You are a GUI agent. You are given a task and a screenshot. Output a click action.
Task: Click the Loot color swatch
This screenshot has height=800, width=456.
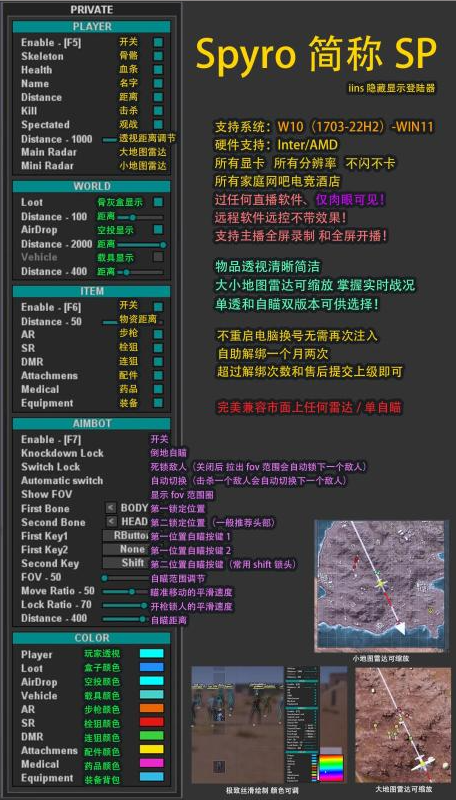[x=151, y=667]
